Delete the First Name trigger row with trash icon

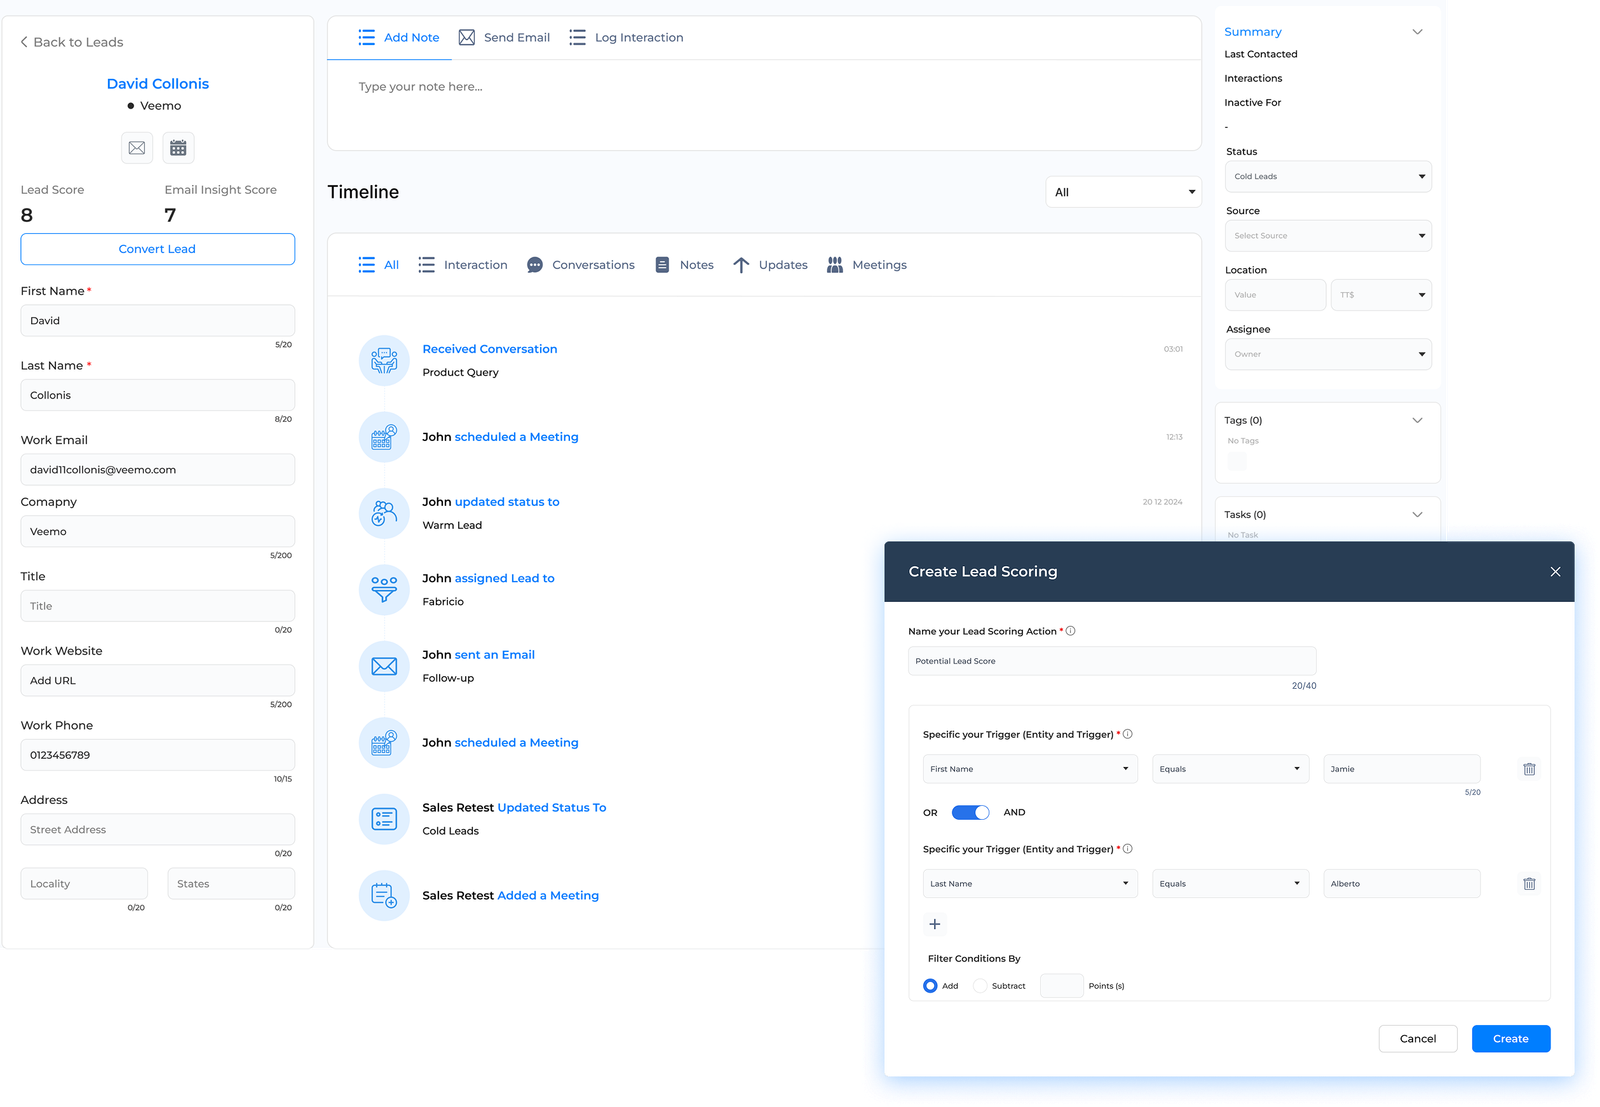[x=1529, y=769]
